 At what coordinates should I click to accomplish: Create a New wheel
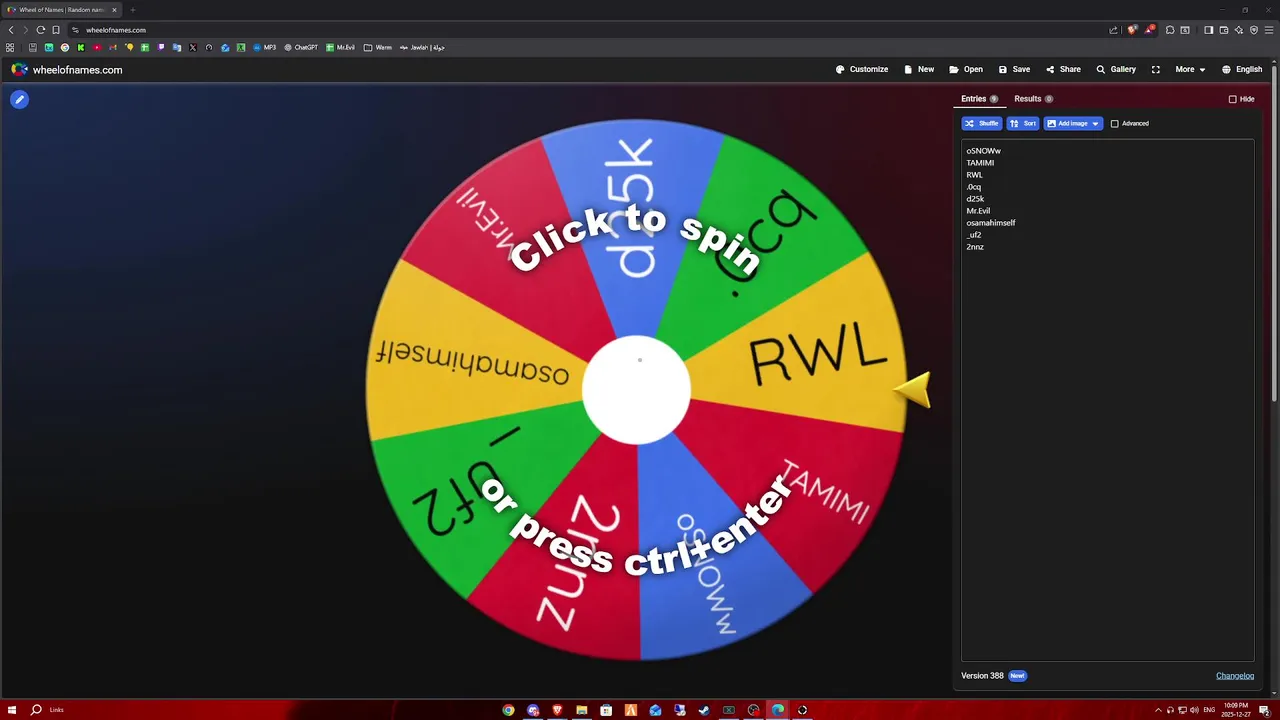[x=919, y=70]
